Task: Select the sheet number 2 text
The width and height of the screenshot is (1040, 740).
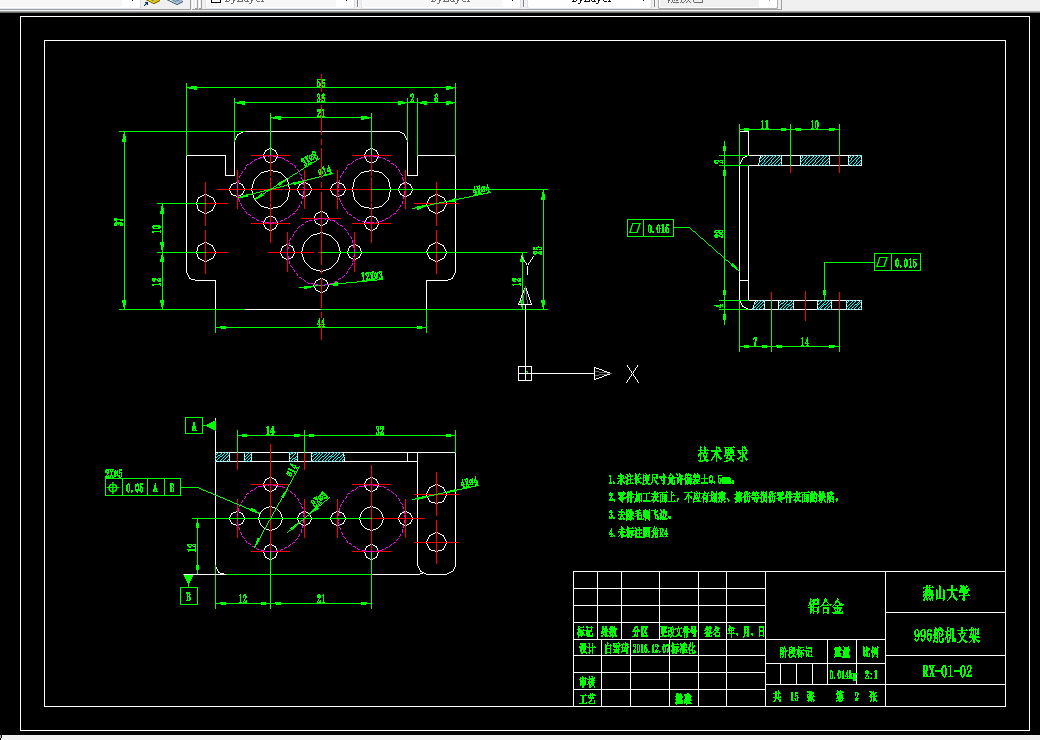Action: coord(856,696)
